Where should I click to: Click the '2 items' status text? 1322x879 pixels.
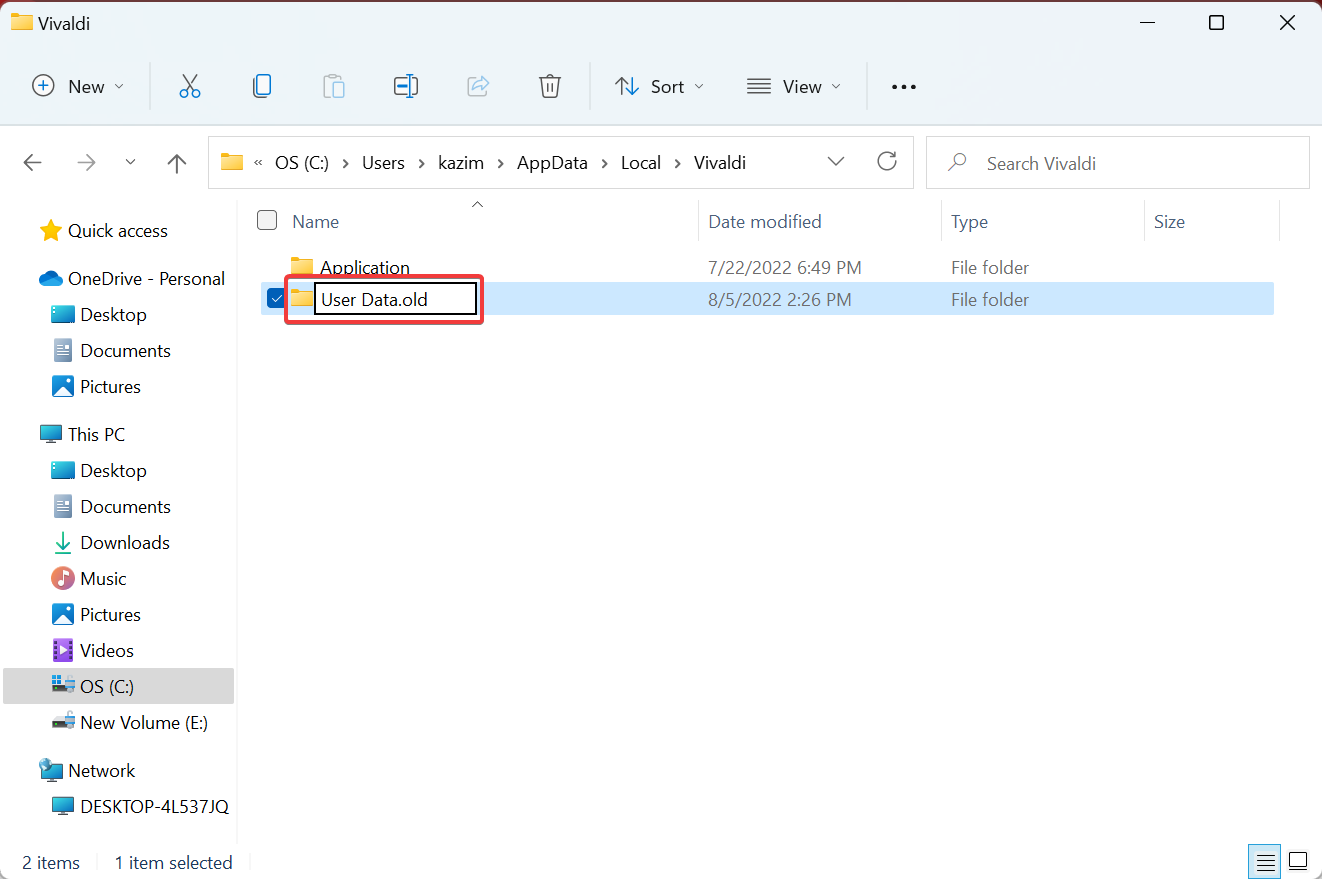pyautogui.click(x=51, y=862)
